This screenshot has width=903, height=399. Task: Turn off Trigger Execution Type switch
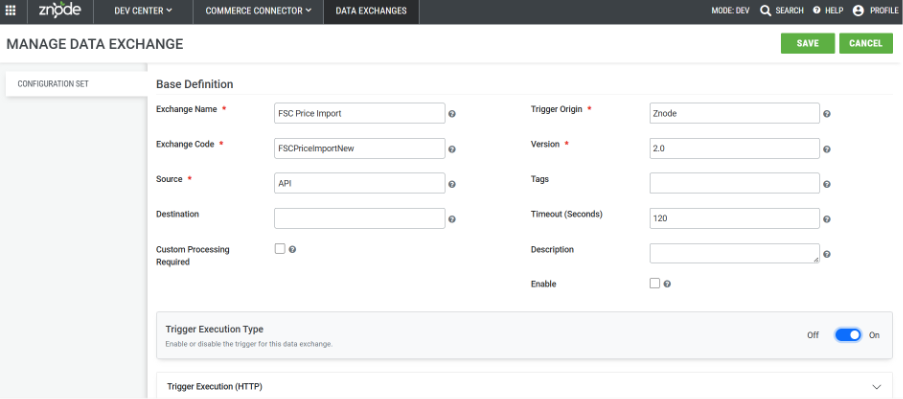(x=848, y=335)
